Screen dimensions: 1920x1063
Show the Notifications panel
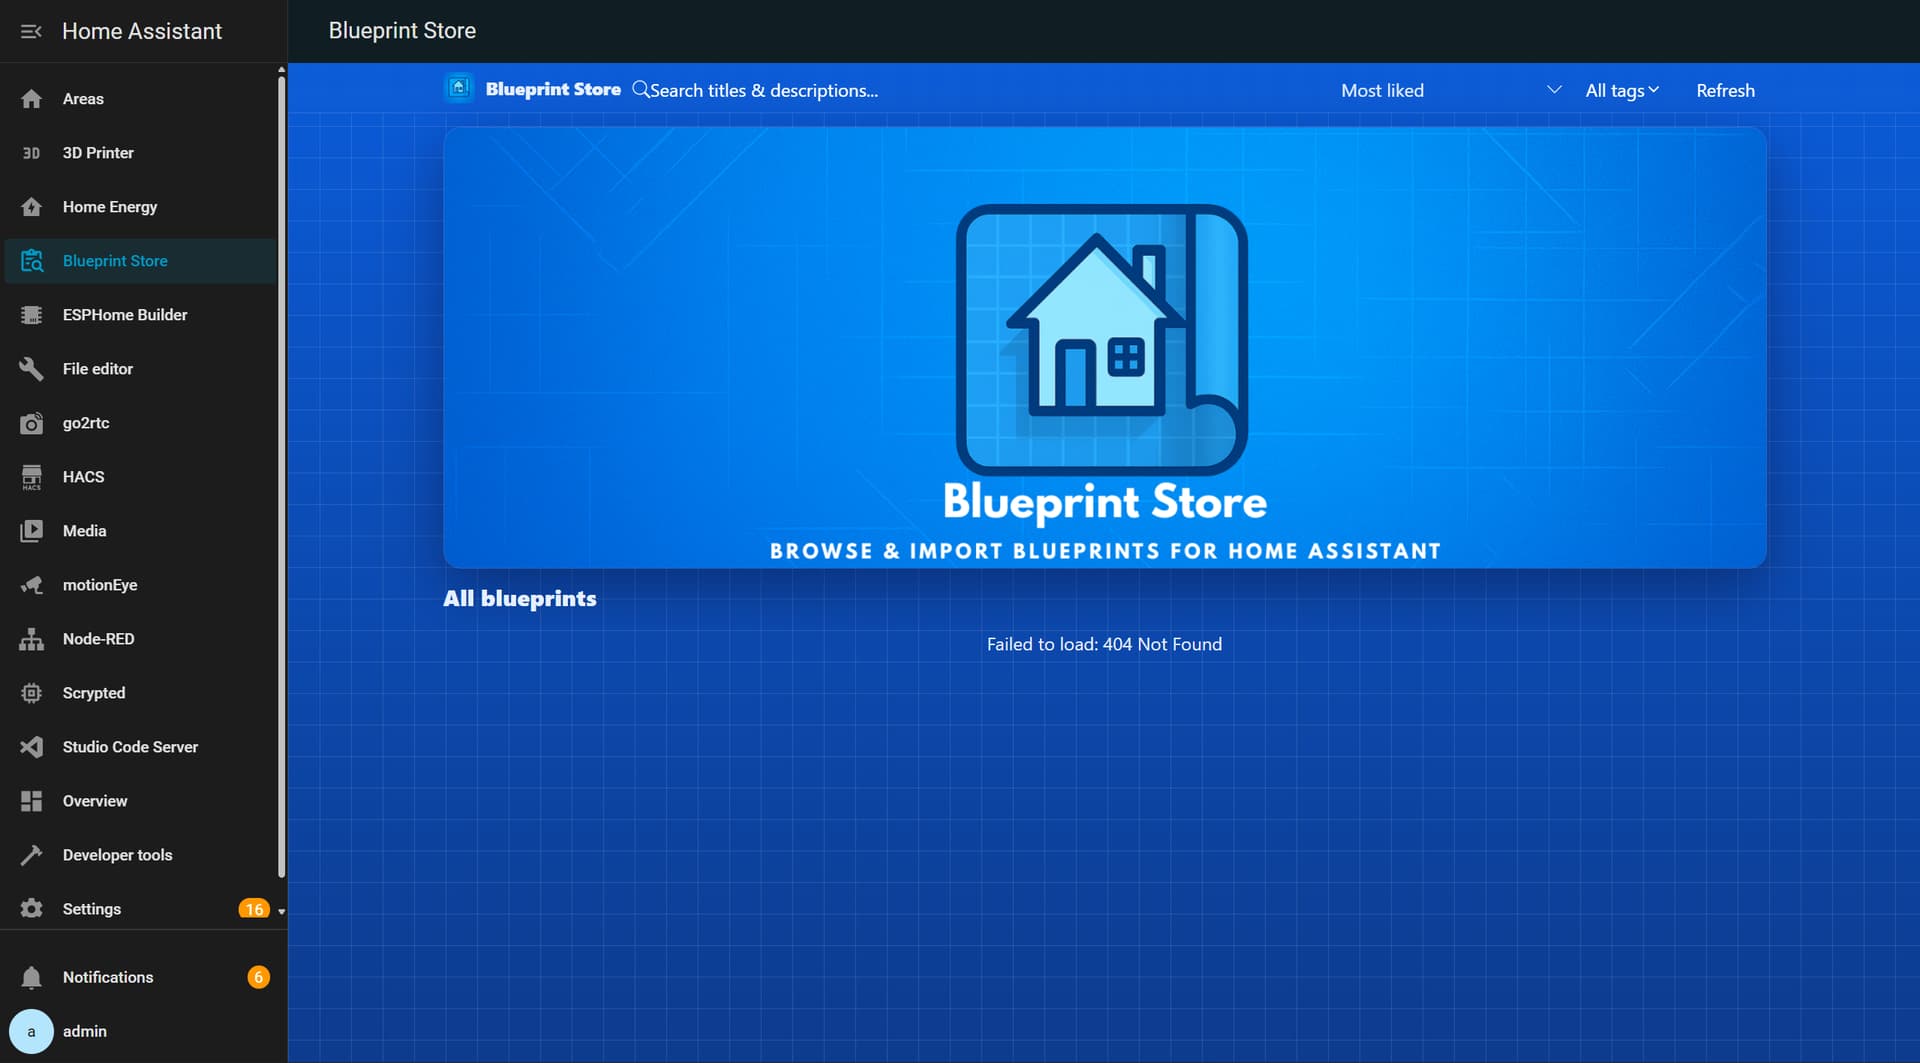point(140,977)
